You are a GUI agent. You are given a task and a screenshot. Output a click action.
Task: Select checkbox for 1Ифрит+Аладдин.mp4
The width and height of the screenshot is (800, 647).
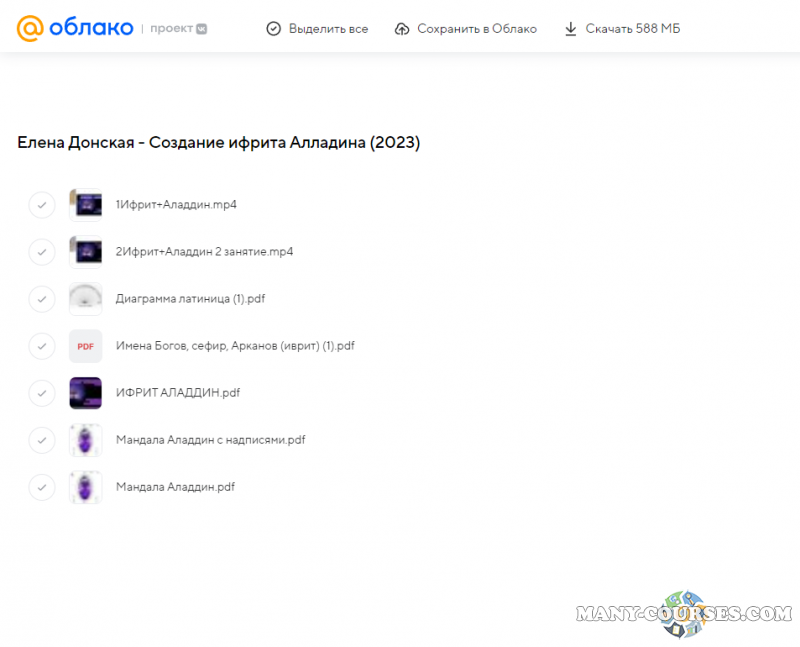tap(42, 205)
